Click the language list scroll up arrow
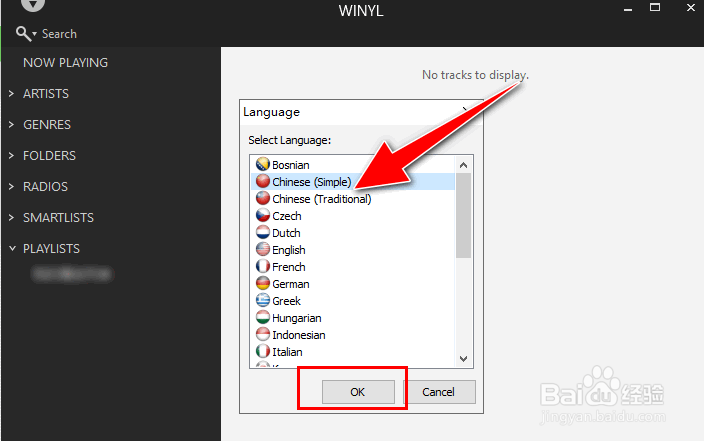Image resolution: width=704 pixels, height=441 pixels. (463, 165)
